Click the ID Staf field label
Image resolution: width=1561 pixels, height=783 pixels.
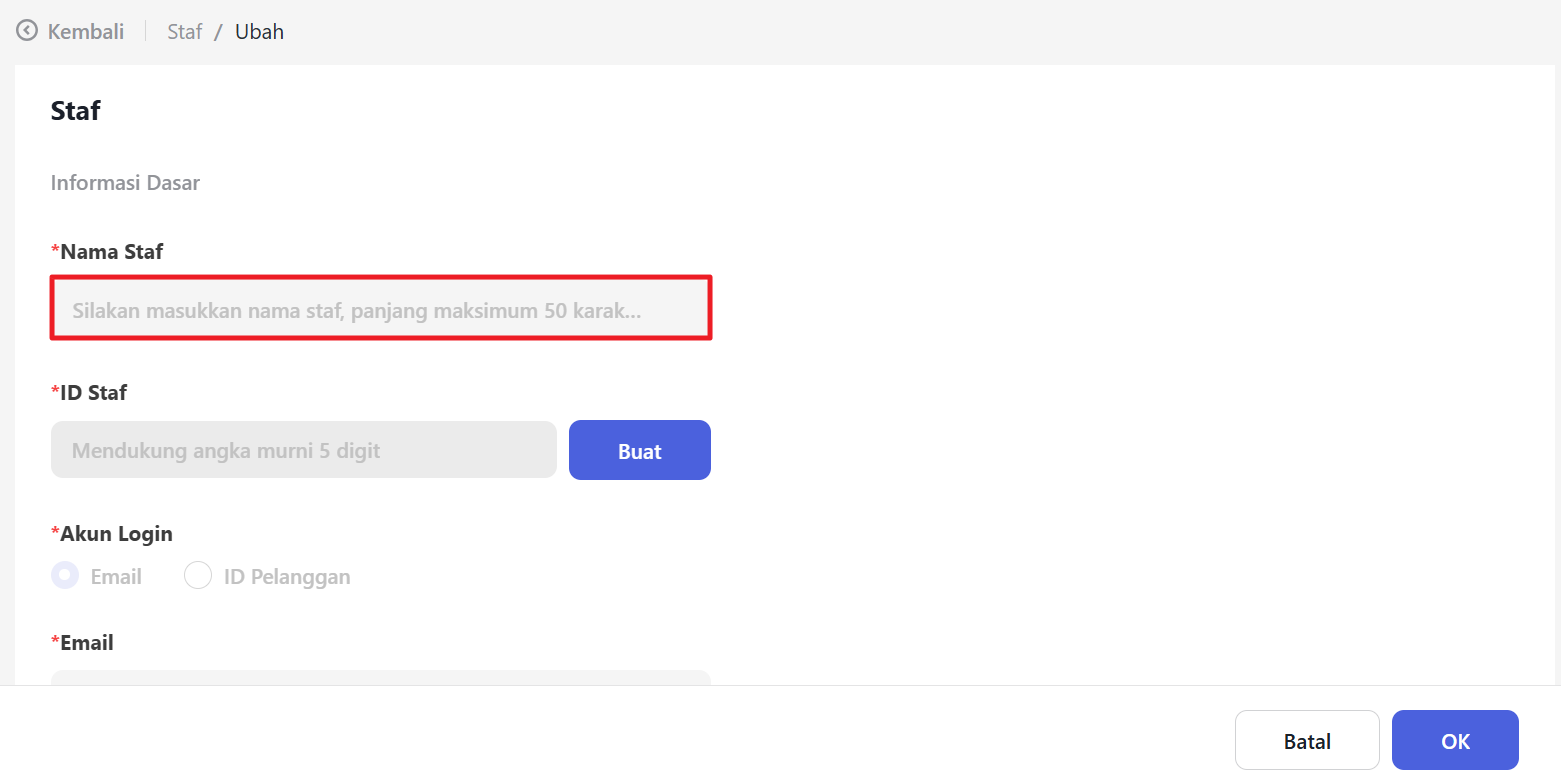coord(93,392)
